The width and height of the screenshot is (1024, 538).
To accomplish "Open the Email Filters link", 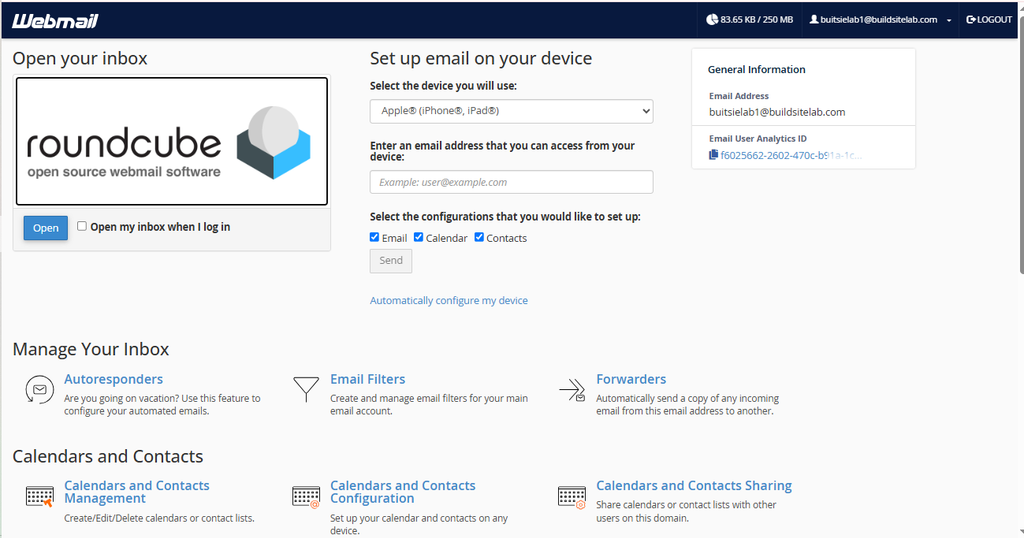I will [x=368, y=379].
